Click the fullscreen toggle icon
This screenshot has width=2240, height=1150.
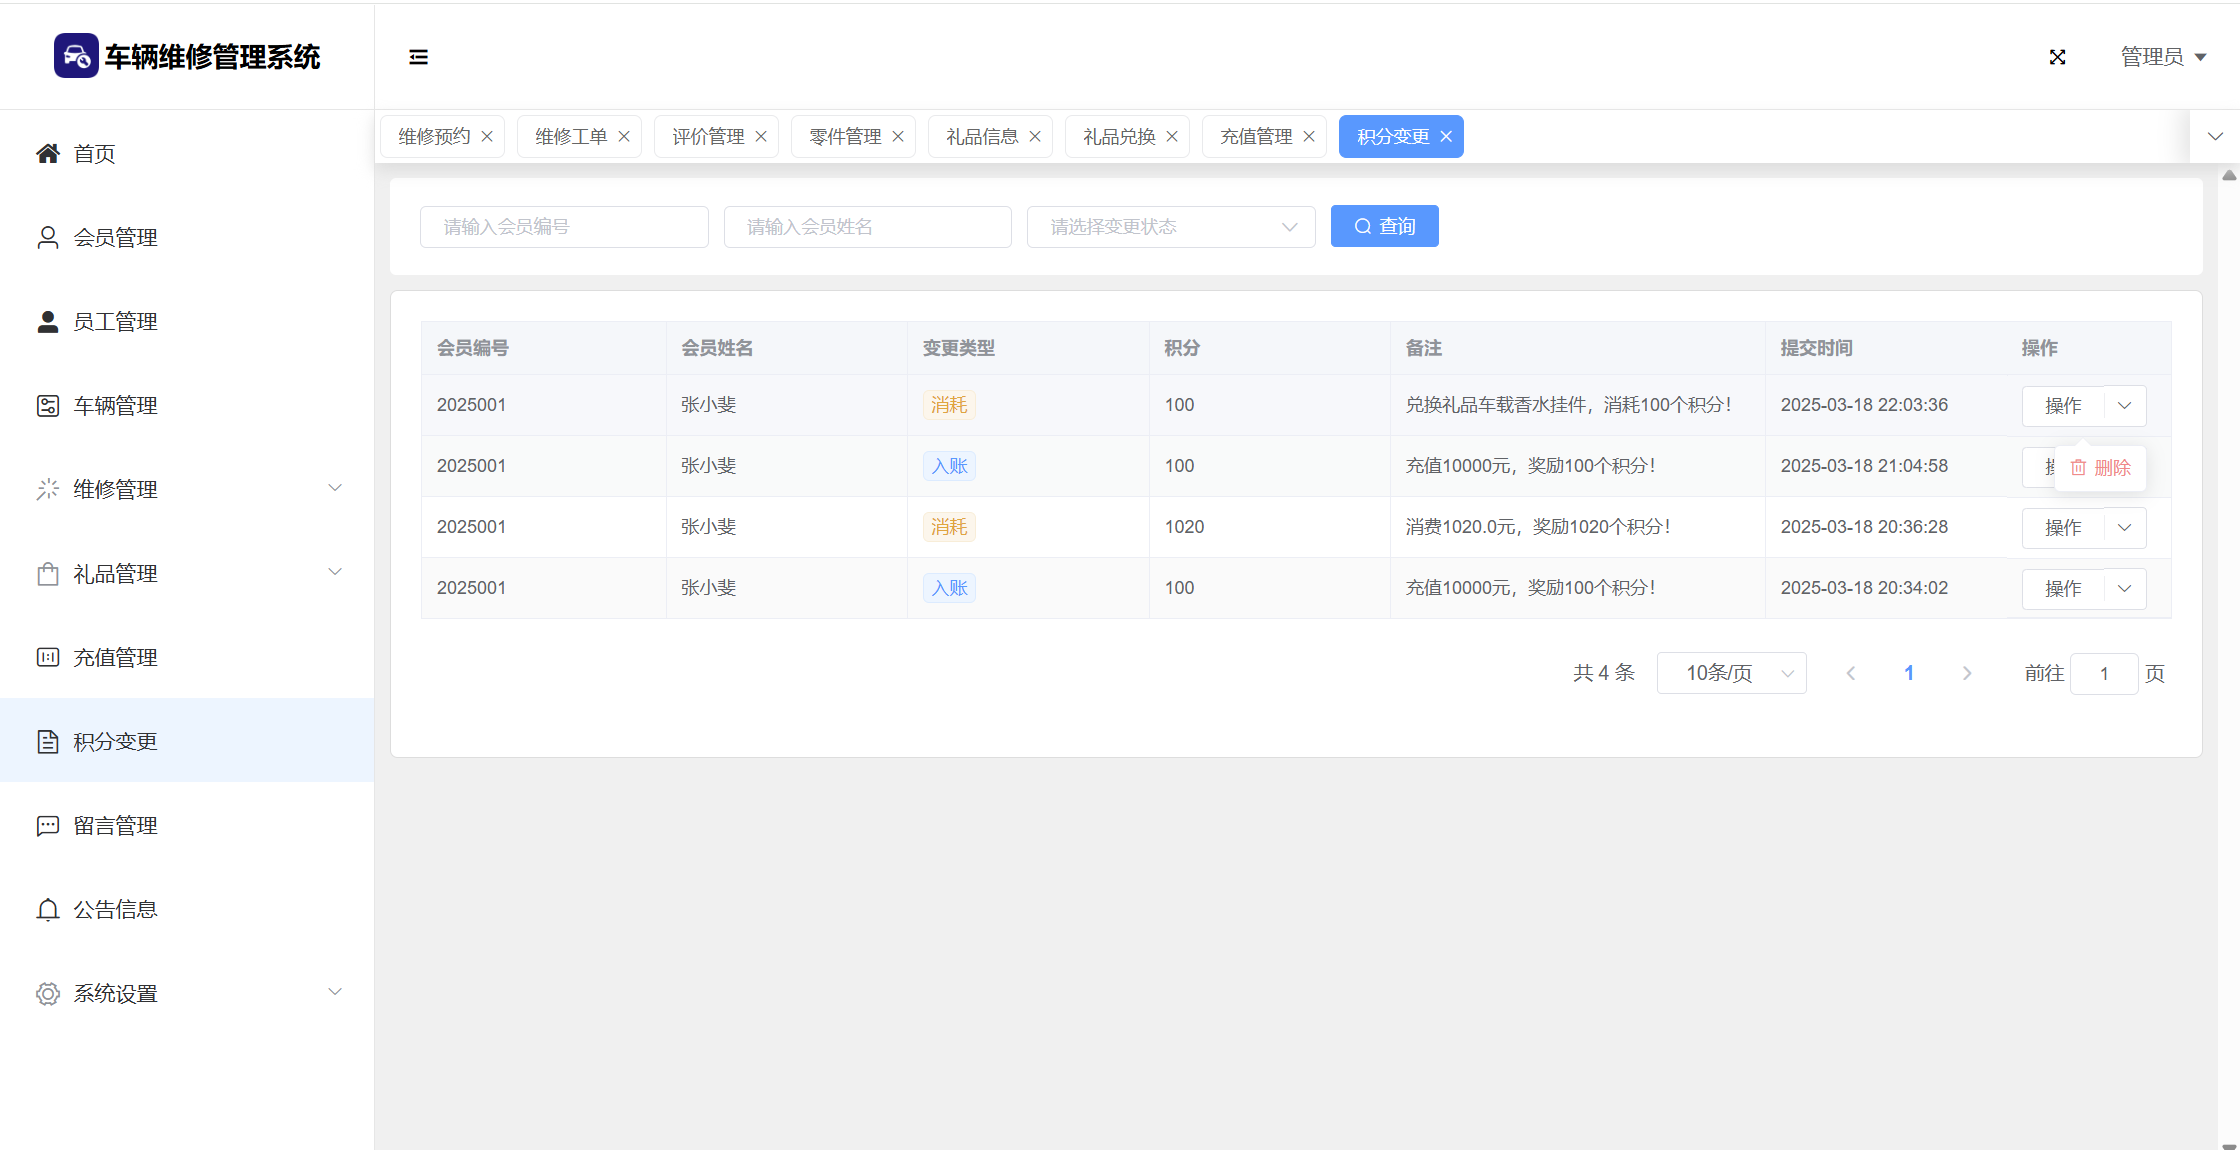tap(2057, 57)
